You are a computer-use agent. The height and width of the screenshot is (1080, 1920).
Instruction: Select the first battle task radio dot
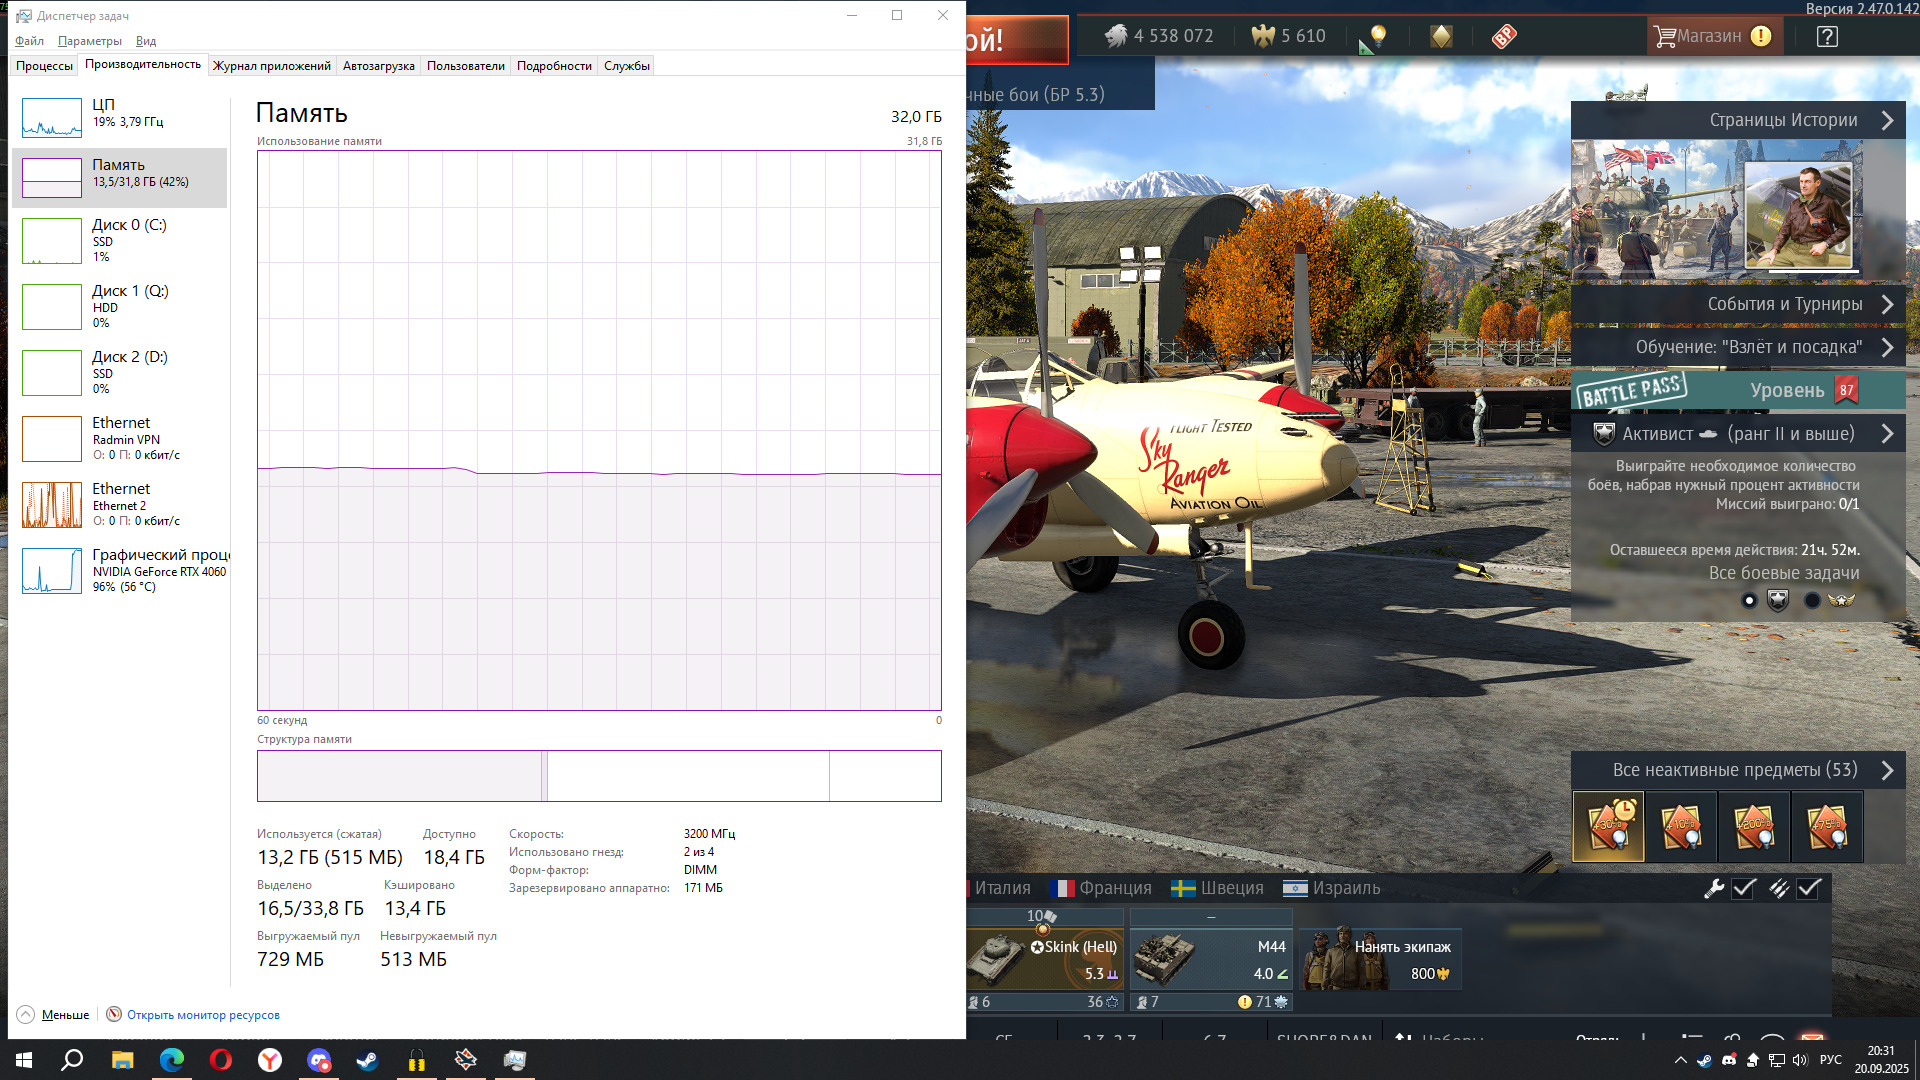[x=1749, y=600]
